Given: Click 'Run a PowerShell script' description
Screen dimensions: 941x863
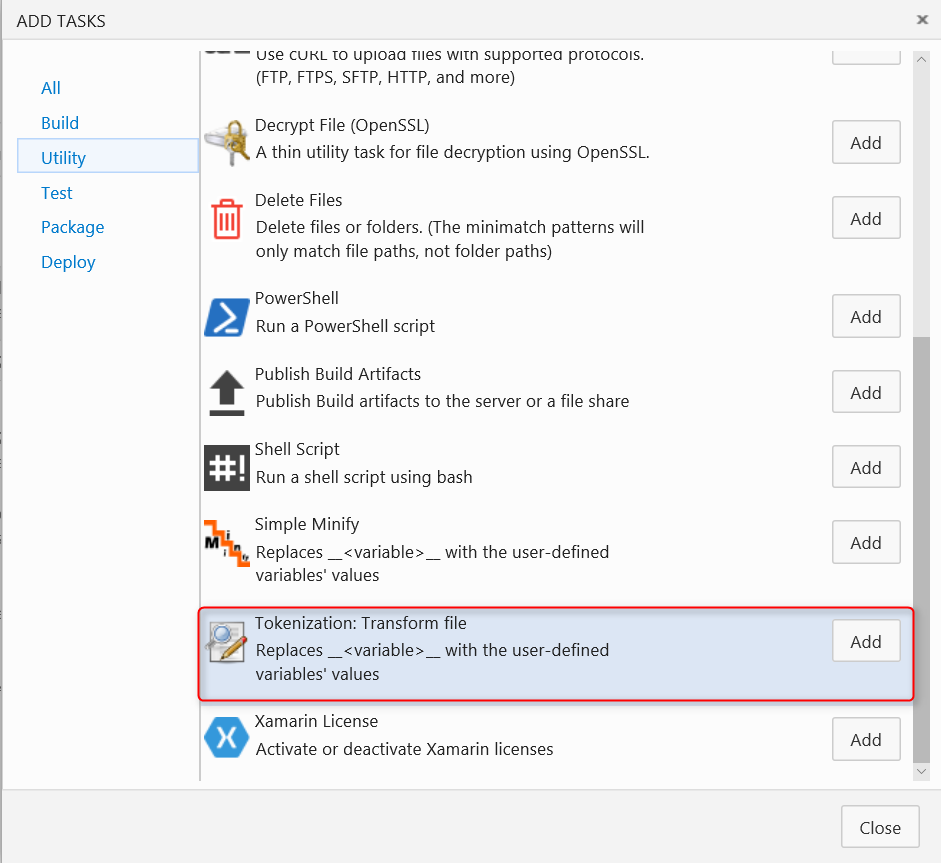Looking at the screenshot, I should click(x=345, y=326).
